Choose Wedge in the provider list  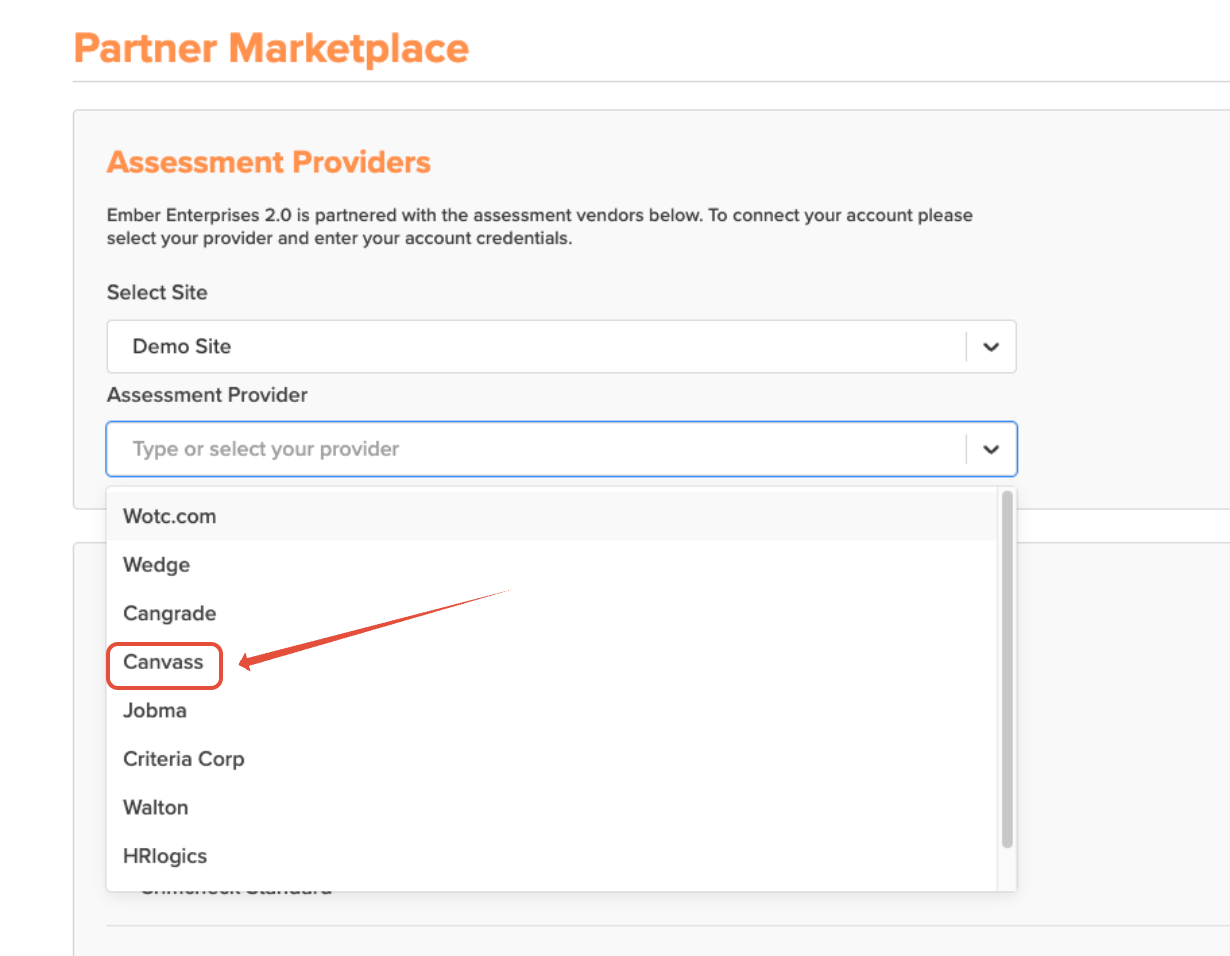point(551,565)
